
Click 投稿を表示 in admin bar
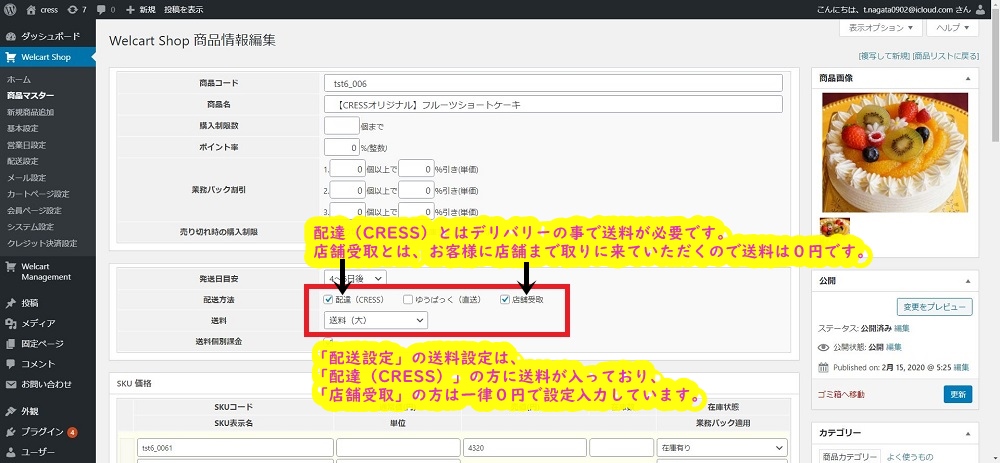coord(184,10)
